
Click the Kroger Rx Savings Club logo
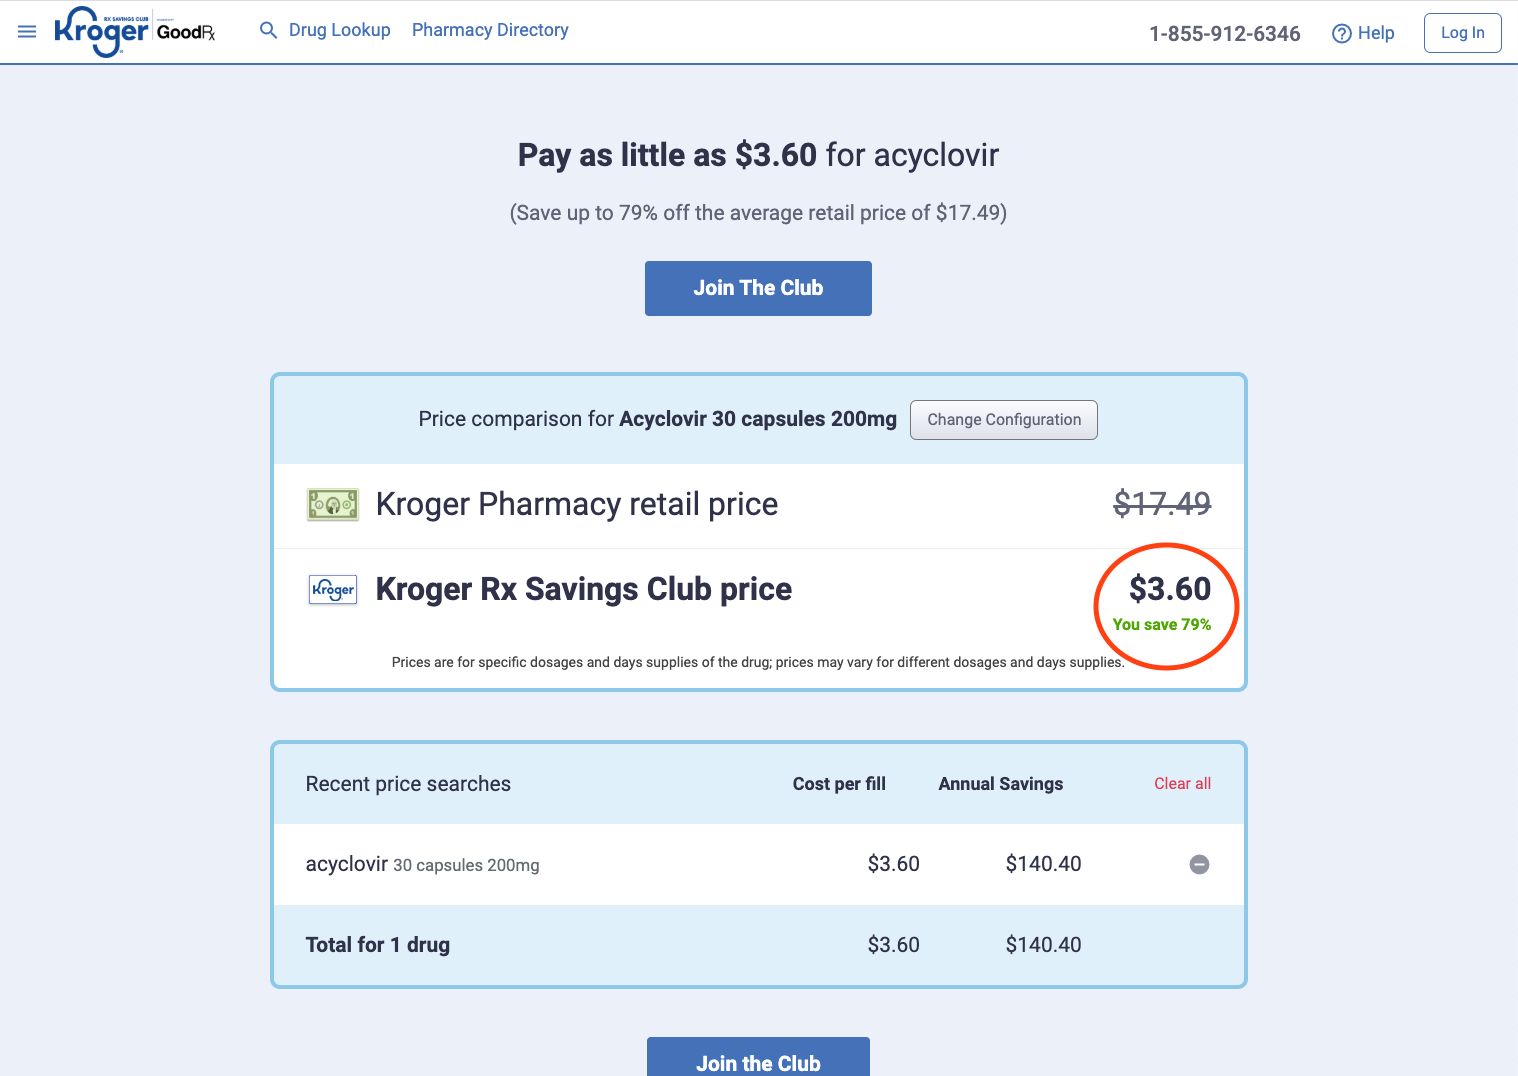coord(101,32)
